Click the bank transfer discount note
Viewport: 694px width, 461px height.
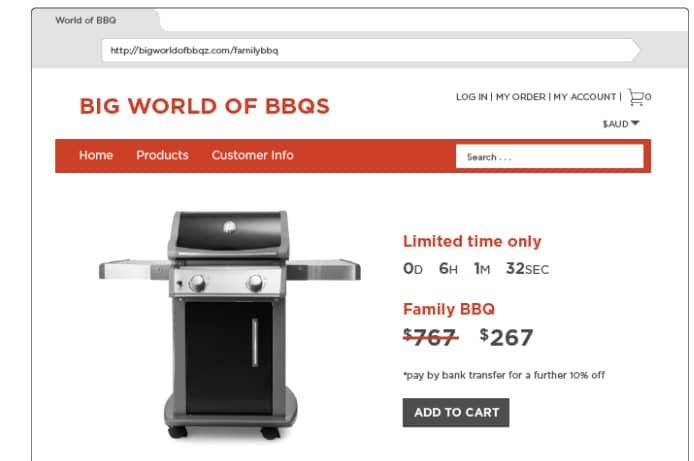(504, 375)
